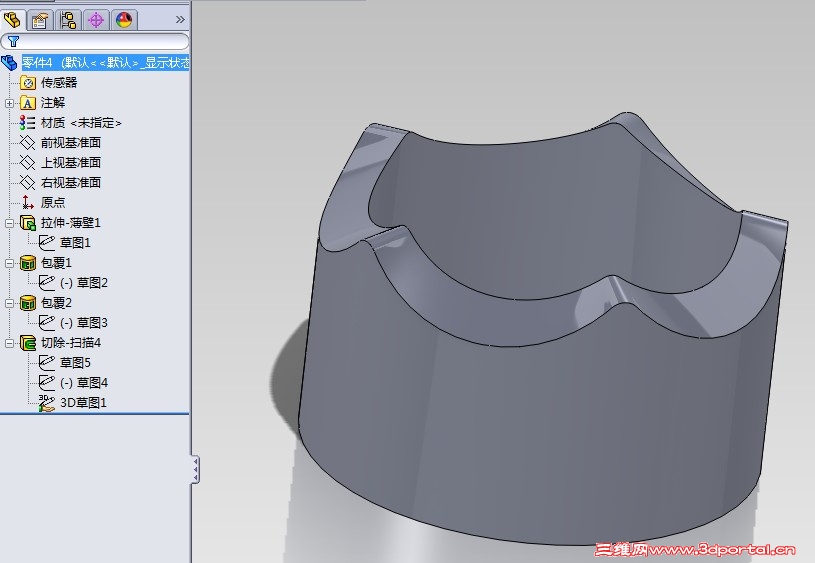Screen dimensions: 815x563
Task: Select the 零件4 root part icon
Action: tap(9, 63)
